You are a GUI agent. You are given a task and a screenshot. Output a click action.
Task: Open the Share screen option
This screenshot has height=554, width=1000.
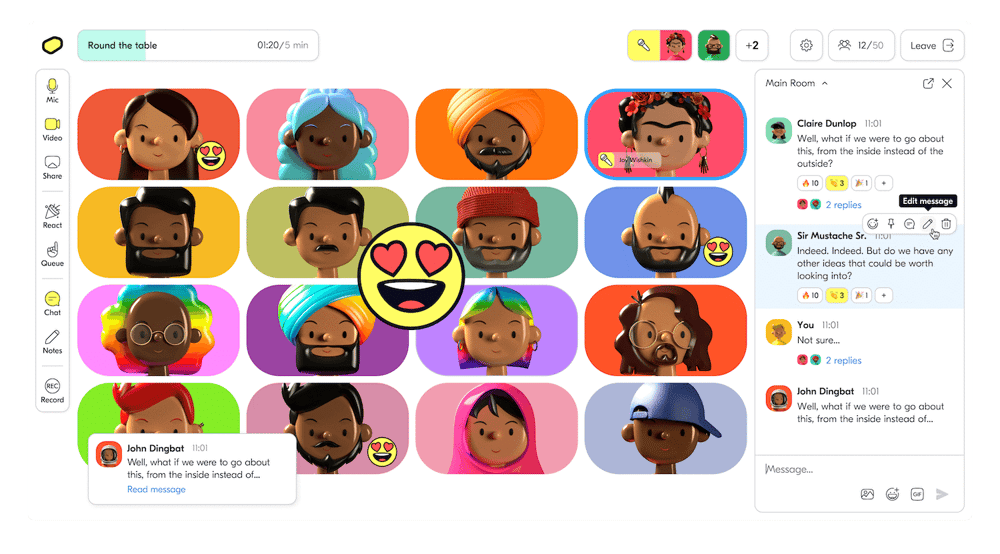pos(52,168)
